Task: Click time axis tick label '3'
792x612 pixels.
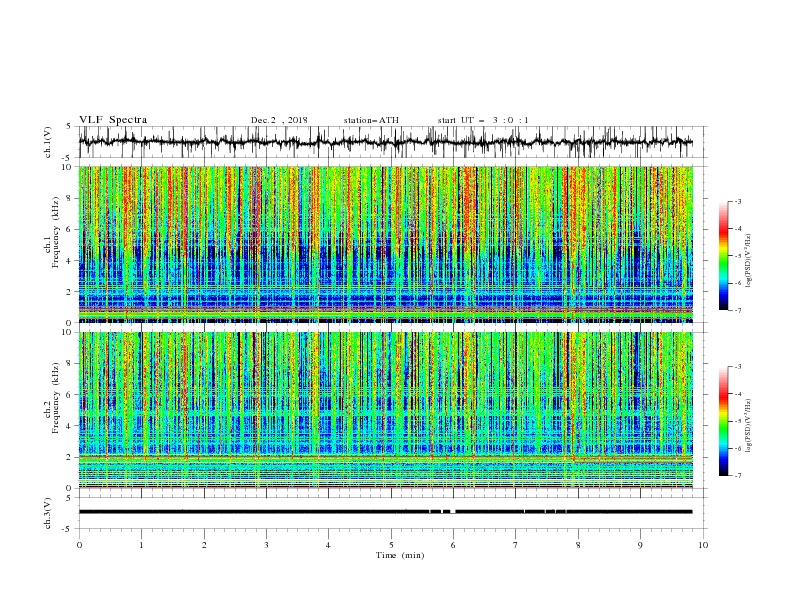Action: pos(266,545)
